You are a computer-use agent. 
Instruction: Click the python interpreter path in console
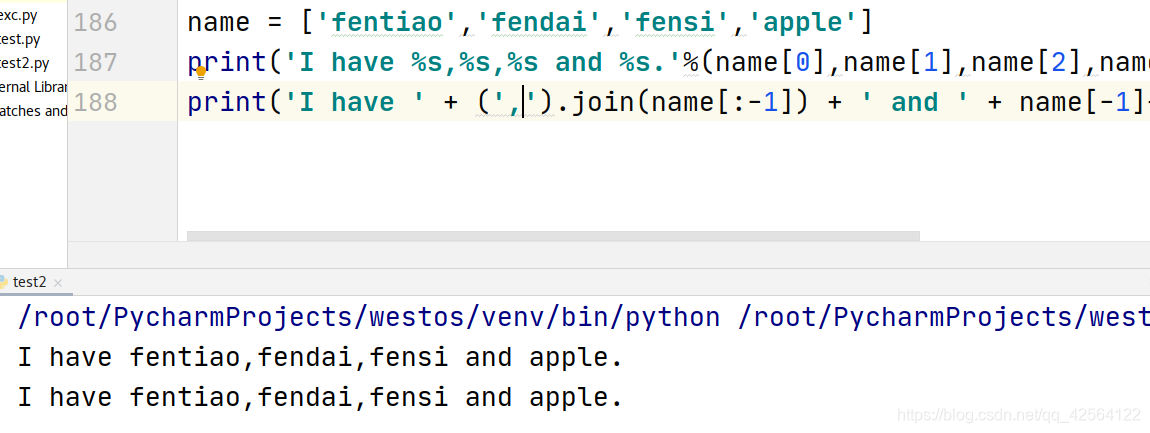coord(369,317)
